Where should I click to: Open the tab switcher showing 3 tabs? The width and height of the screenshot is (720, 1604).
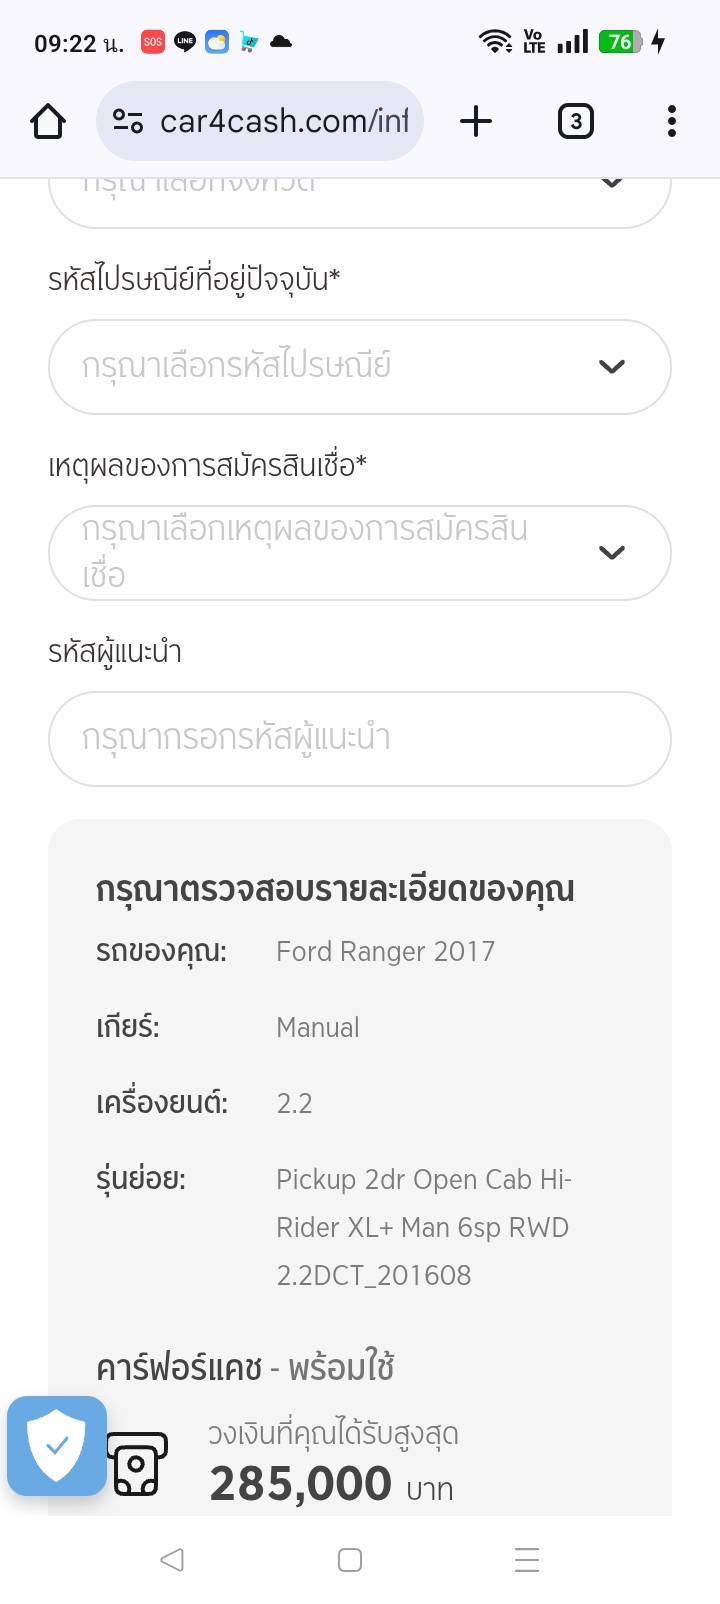(x=575, y=122)
